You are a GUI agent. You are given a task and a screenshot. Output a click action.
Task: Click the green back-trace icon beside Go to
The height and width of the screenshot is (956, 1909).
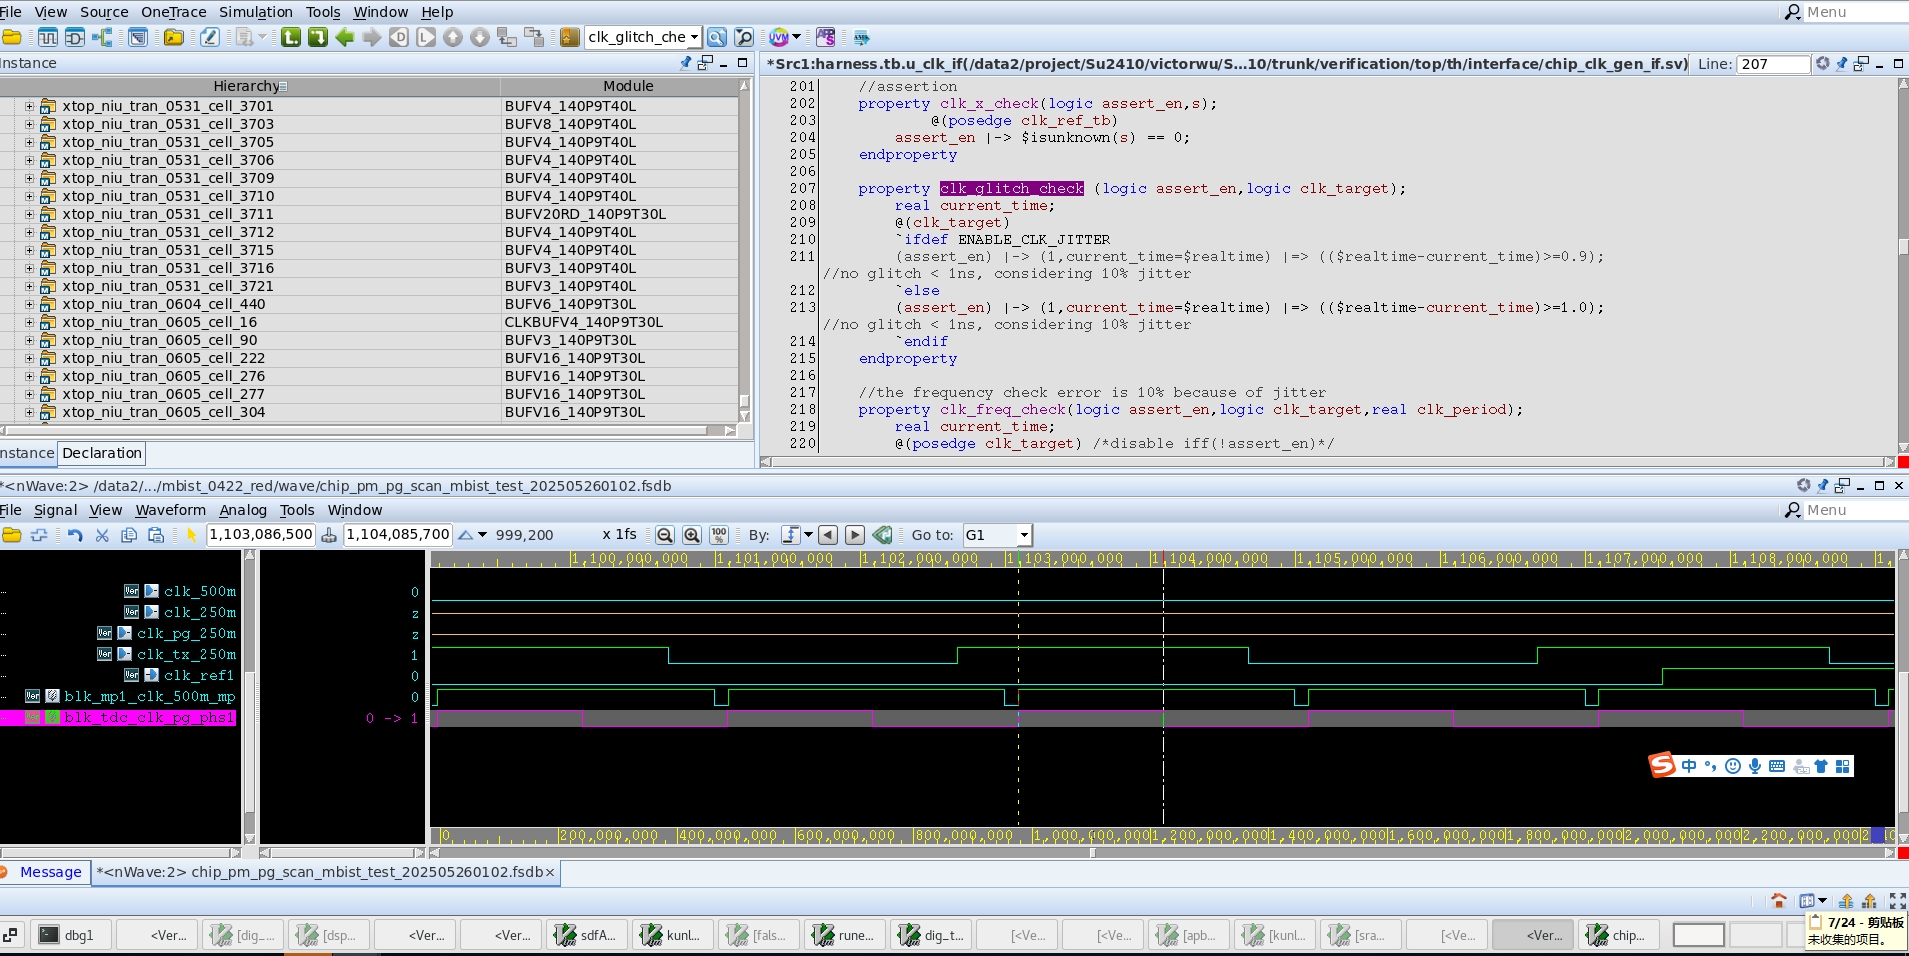coord(883,535)
